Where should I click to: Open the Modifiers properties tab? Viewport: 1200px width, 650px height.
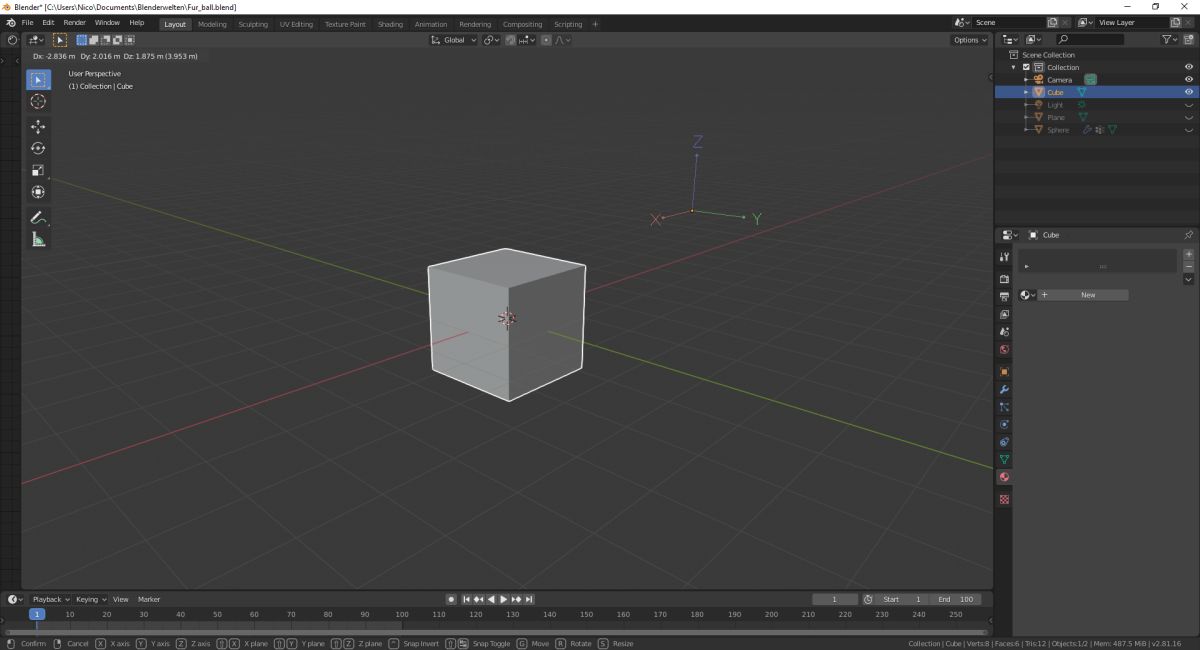pos(1004,389)
